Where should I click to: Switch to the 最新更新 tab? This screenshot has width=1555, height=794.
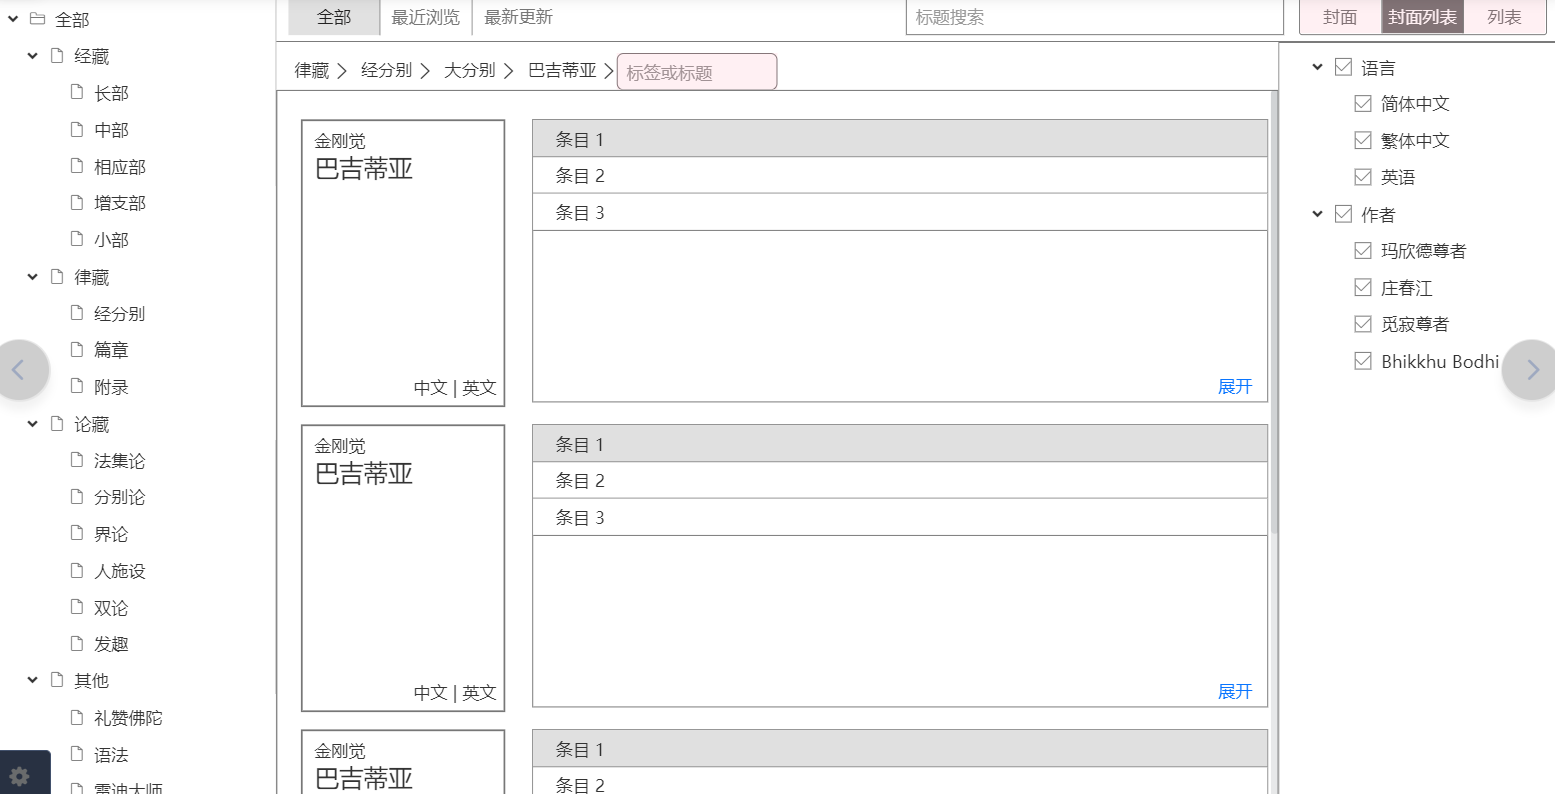point(518,17)
